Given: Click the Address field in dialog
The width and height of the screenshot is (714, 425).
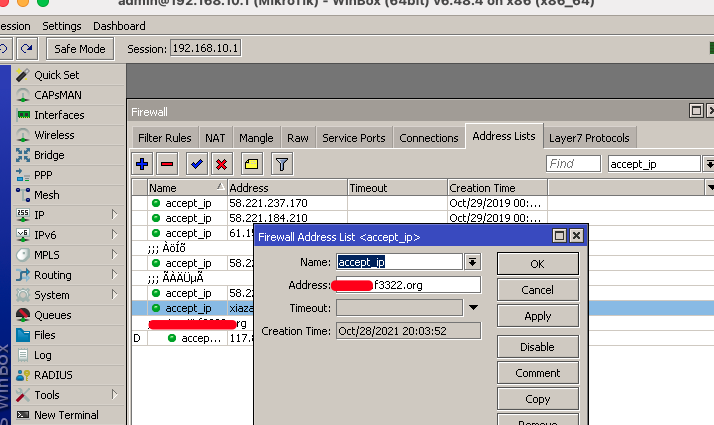Looking at the screenshot, I should 408,285.
